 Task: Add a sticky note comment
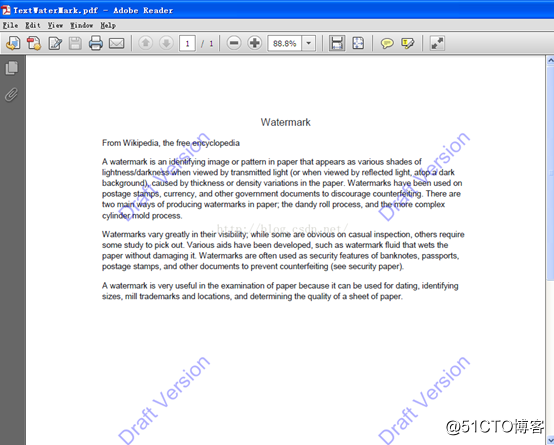pyautogui.click(x=387, y=43)
